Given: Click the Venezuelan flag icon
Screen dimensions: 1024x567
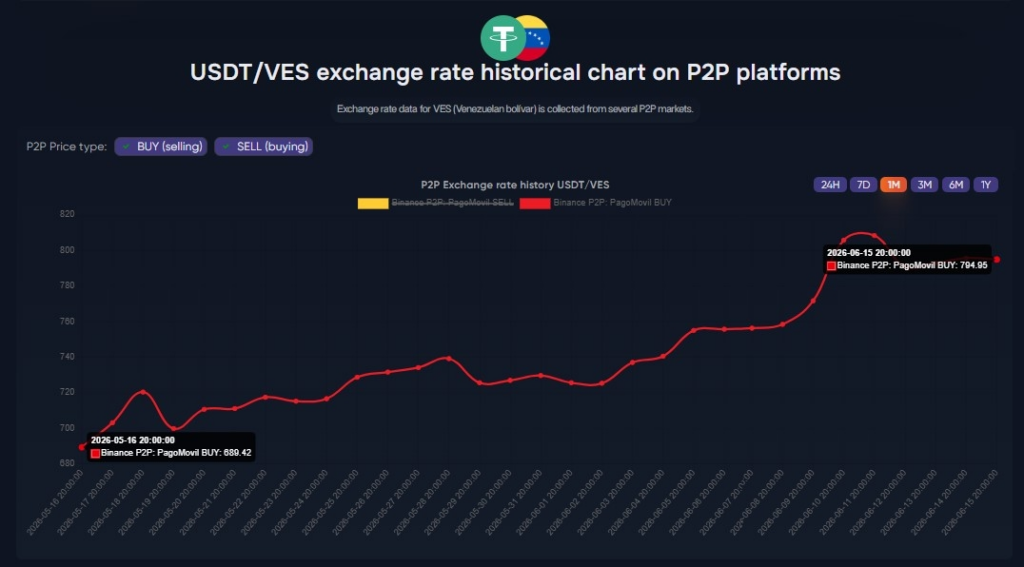Looking at the screenshot, I should (537, 38).
